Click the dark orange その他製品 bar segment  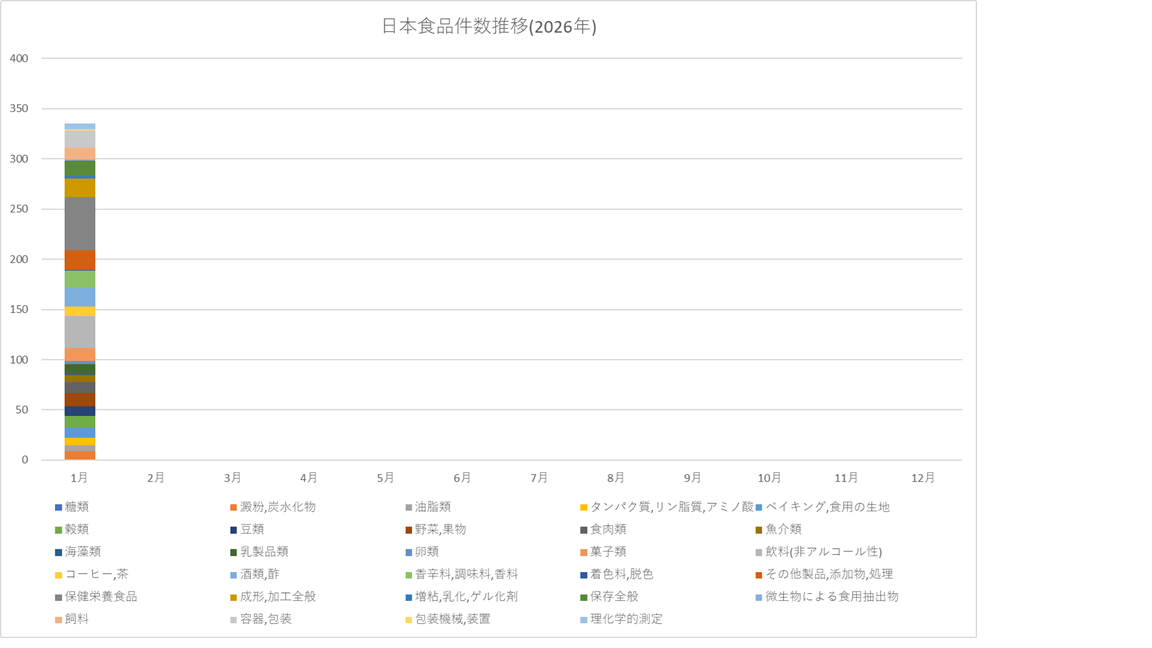(80, 260)
